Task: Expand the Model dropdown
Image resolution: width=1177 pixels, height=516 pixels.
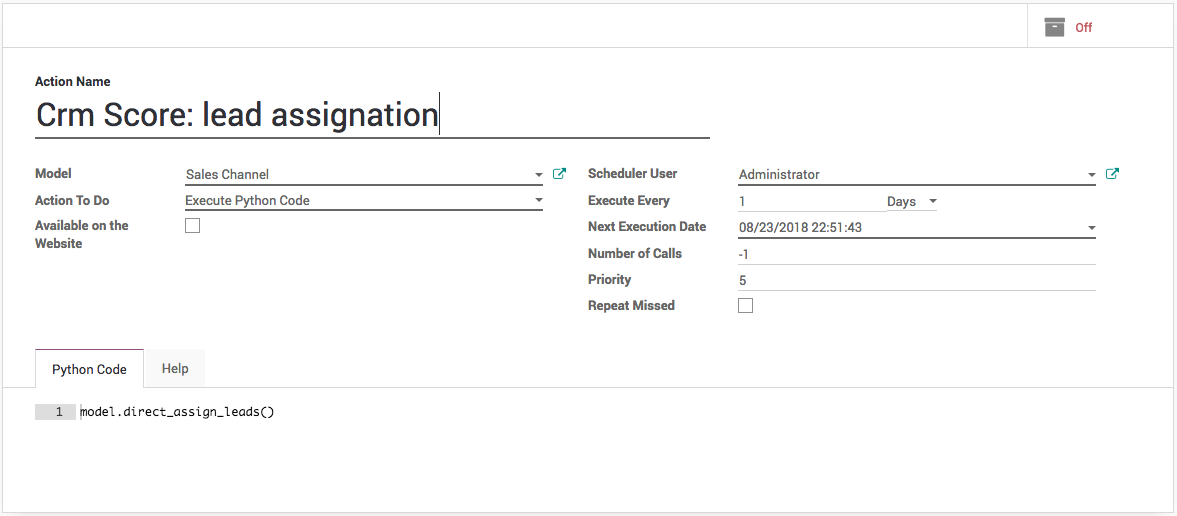Action: point(538,175)
